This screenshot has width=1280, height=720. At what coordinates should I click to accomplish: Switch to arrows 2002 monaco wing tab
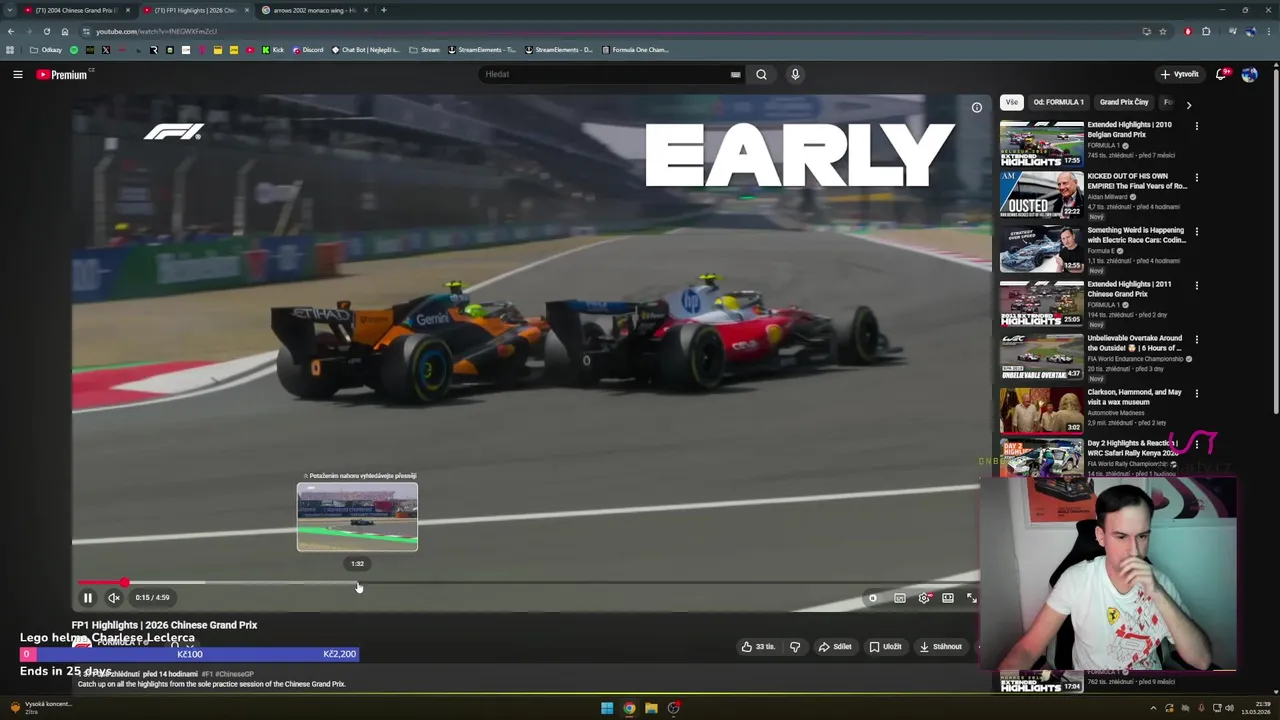click(314, 10)
